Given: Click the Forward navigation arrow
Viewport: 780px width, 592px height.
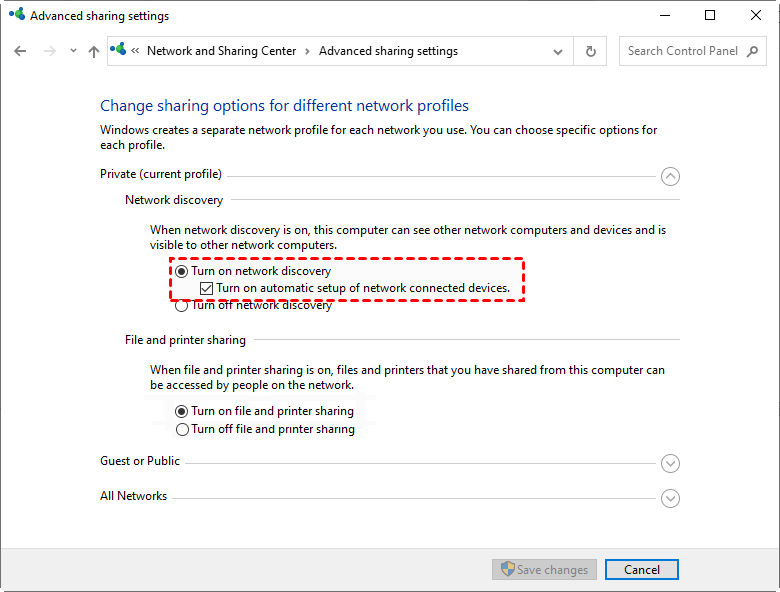Looking at the screenshot, I should coord(49,51).
